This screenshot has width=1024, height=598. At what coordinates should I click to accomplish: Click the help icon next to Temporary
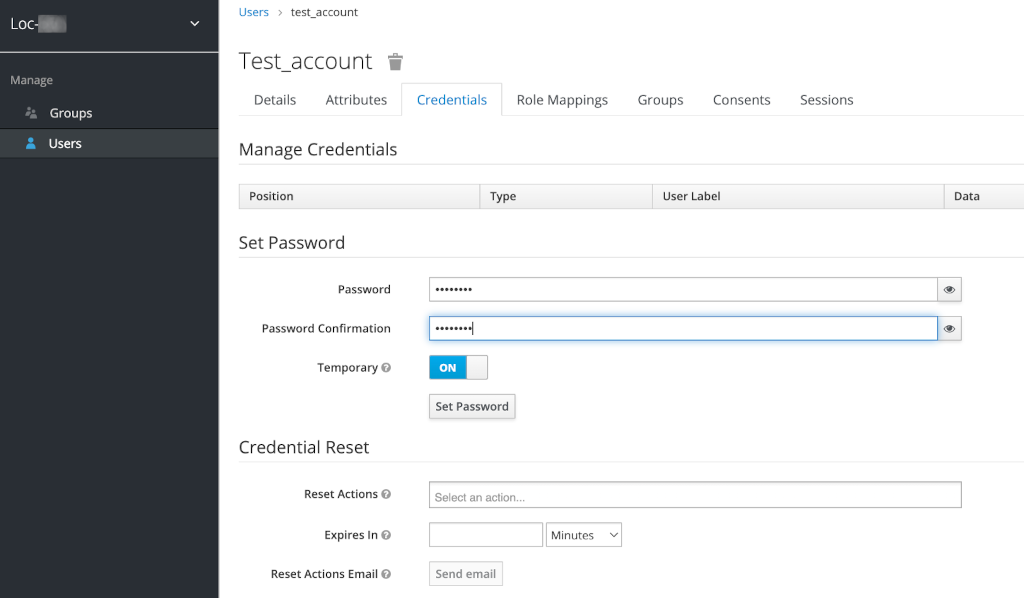pyautogui.click(x=386, y=368)
